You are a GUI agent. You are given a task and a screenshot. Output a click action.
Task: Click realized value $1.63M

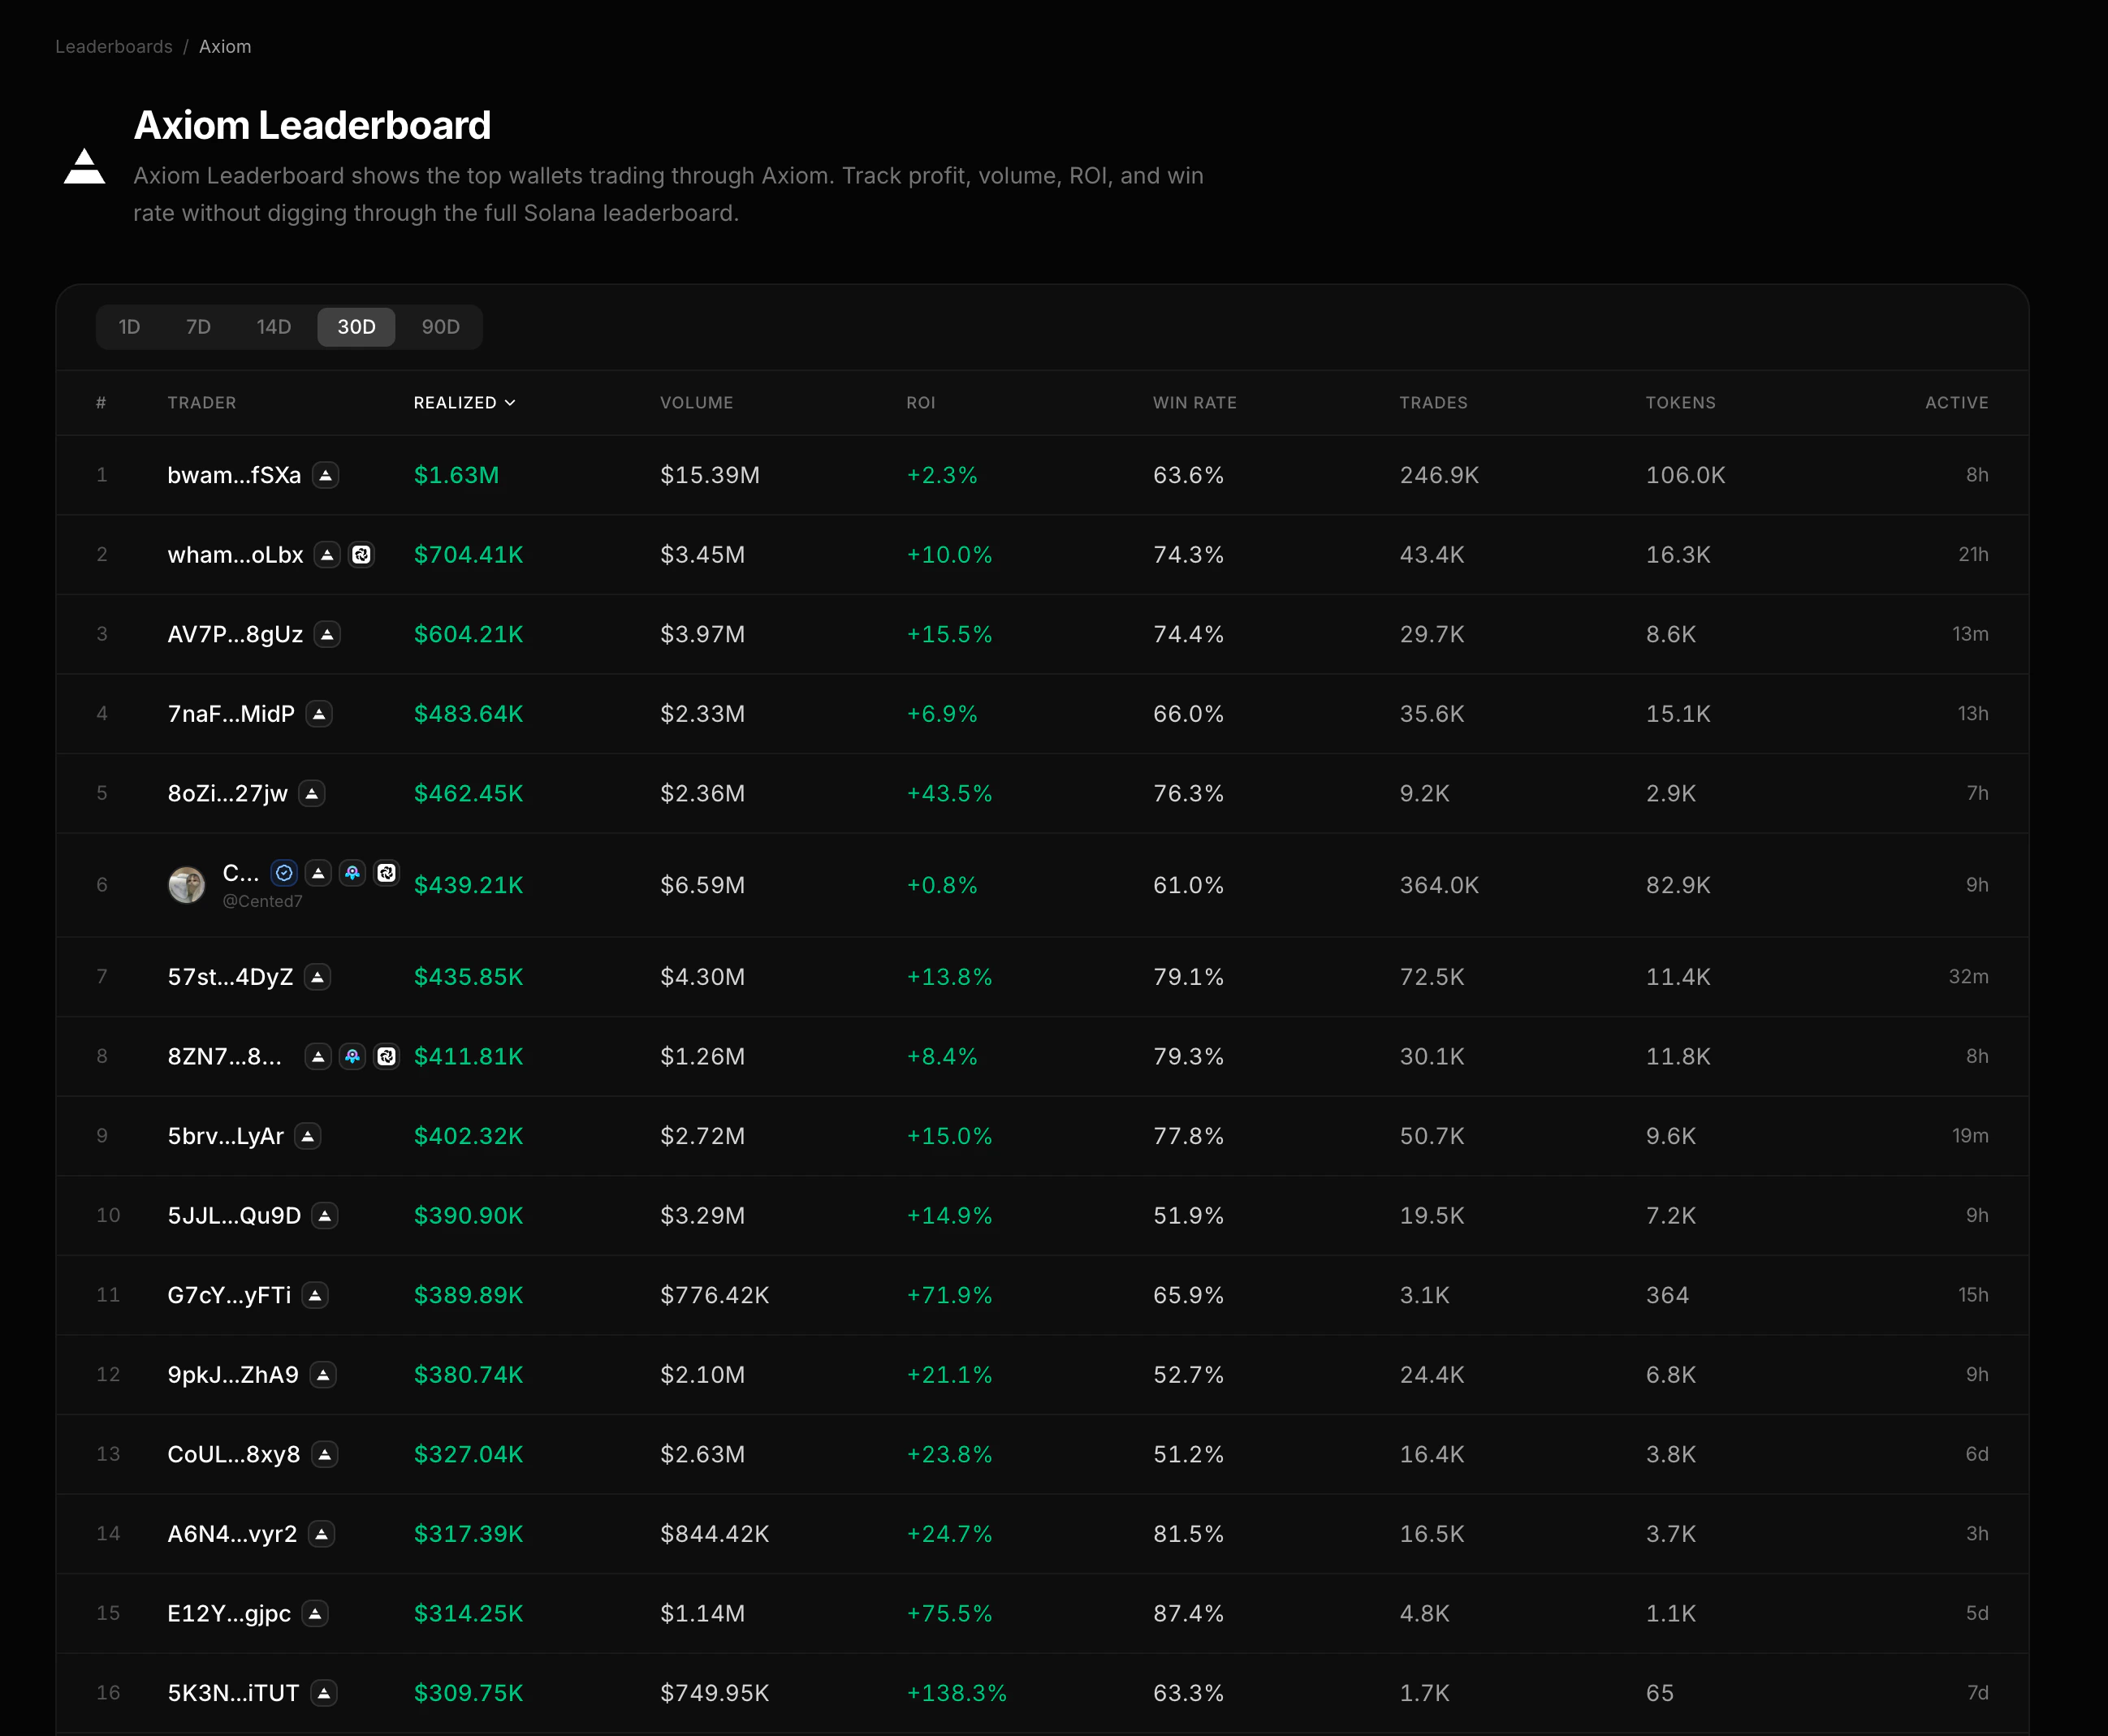click(x=456, y=475)
